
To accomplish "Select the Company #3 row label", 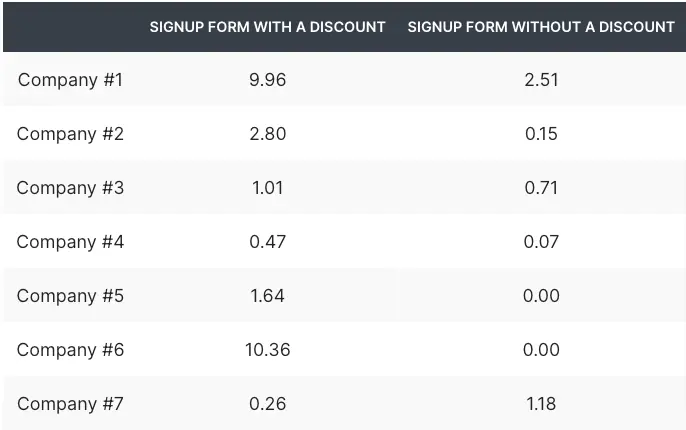I will [x=70, y=188].
